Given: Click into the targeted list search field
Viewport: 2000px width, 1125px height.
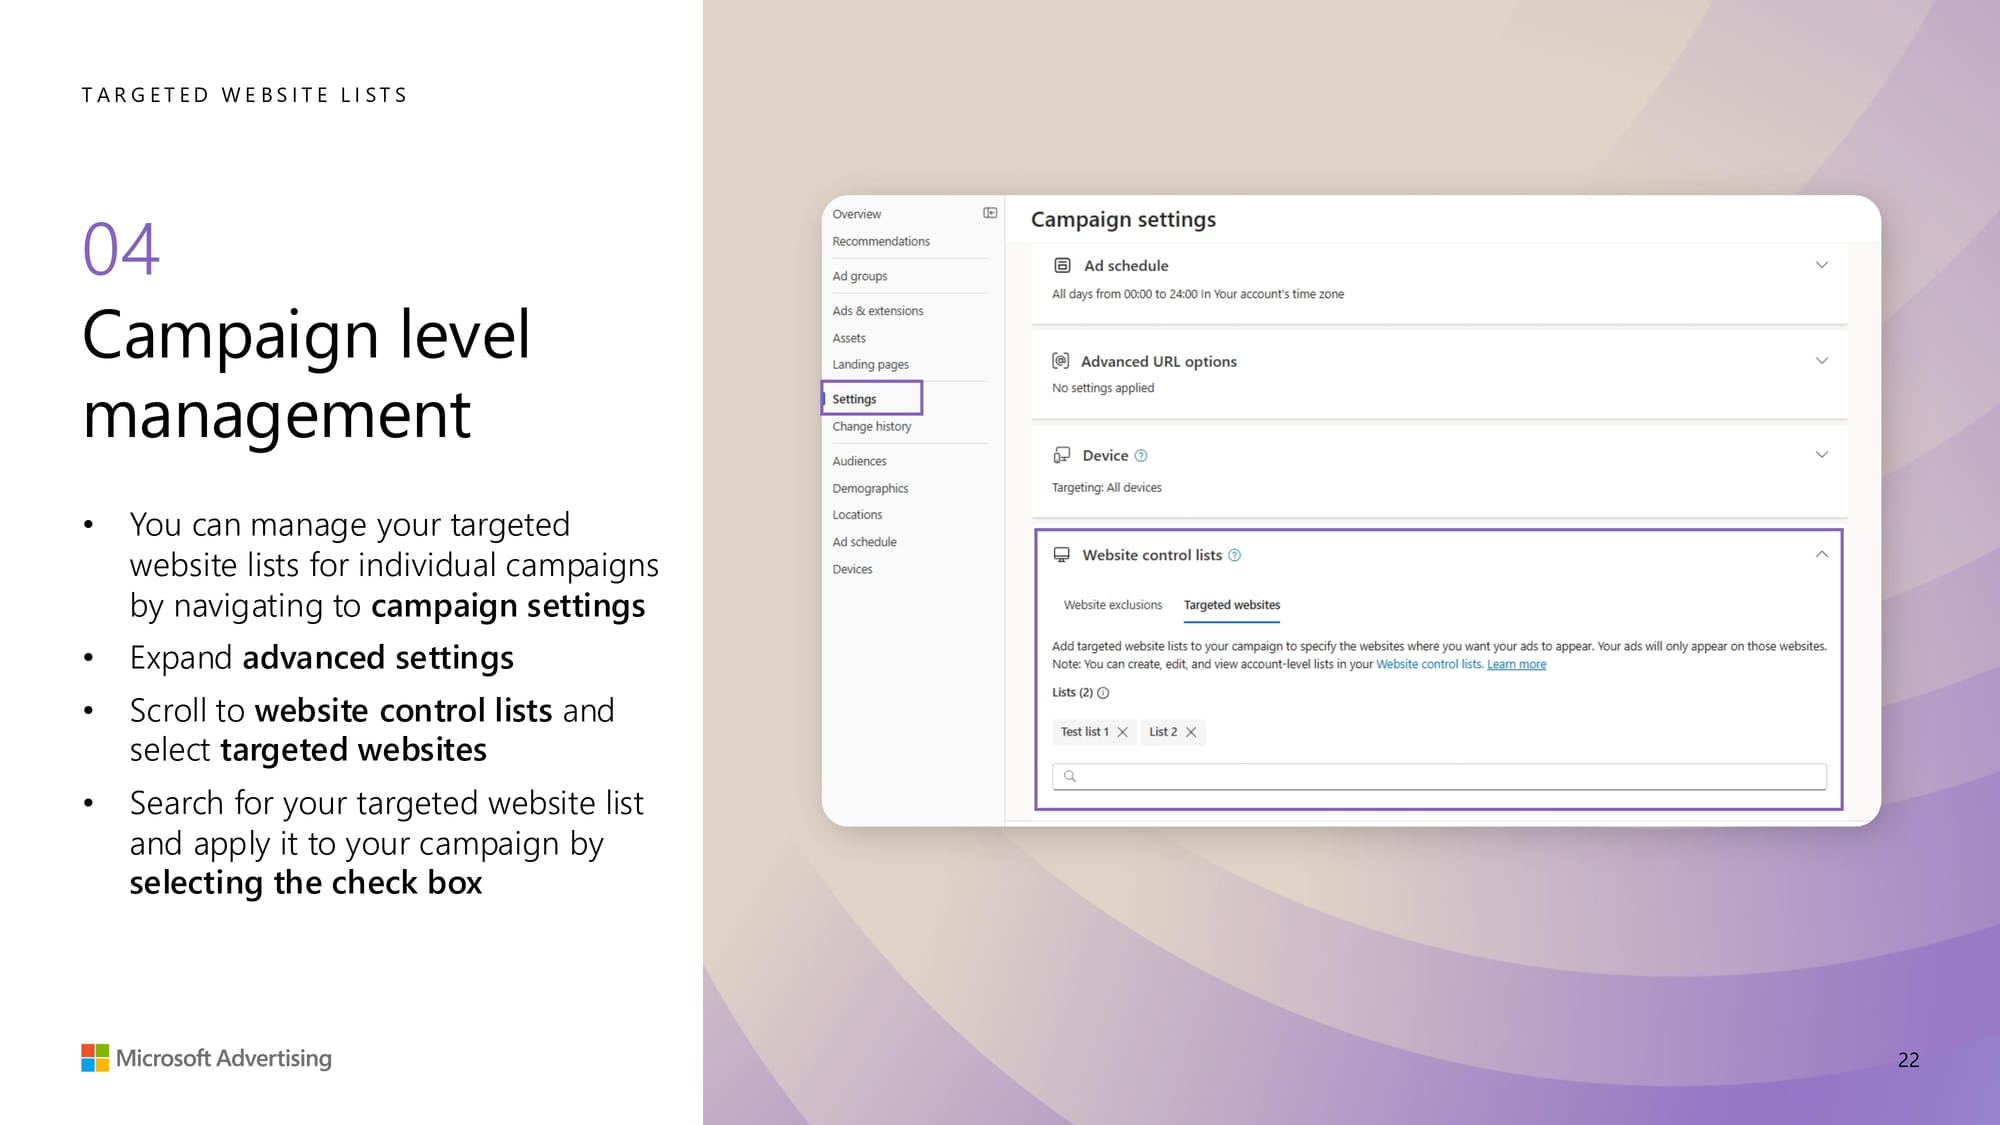Looking at the screenshot, I should pyautogui.click(x=1439, y=776).
